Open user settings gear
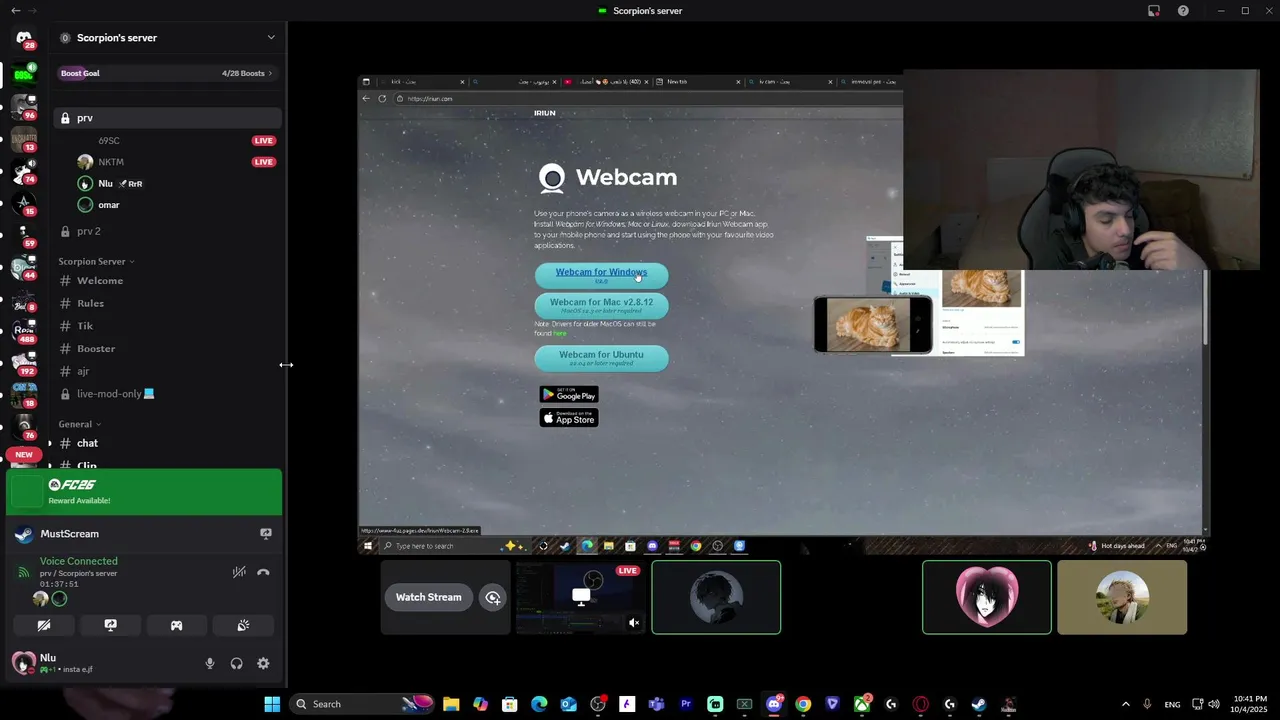The height and width of the screenshot is (720, 1280). 263,663
